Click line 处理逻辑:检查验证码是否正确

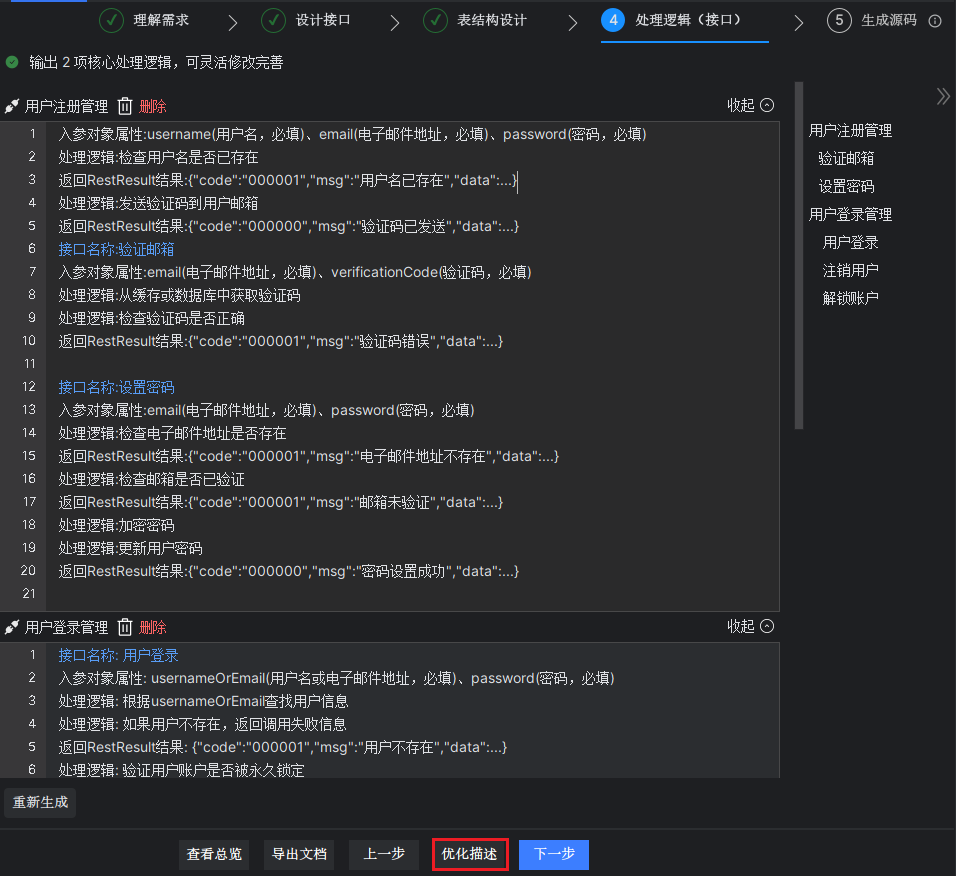tap(151, 318)
